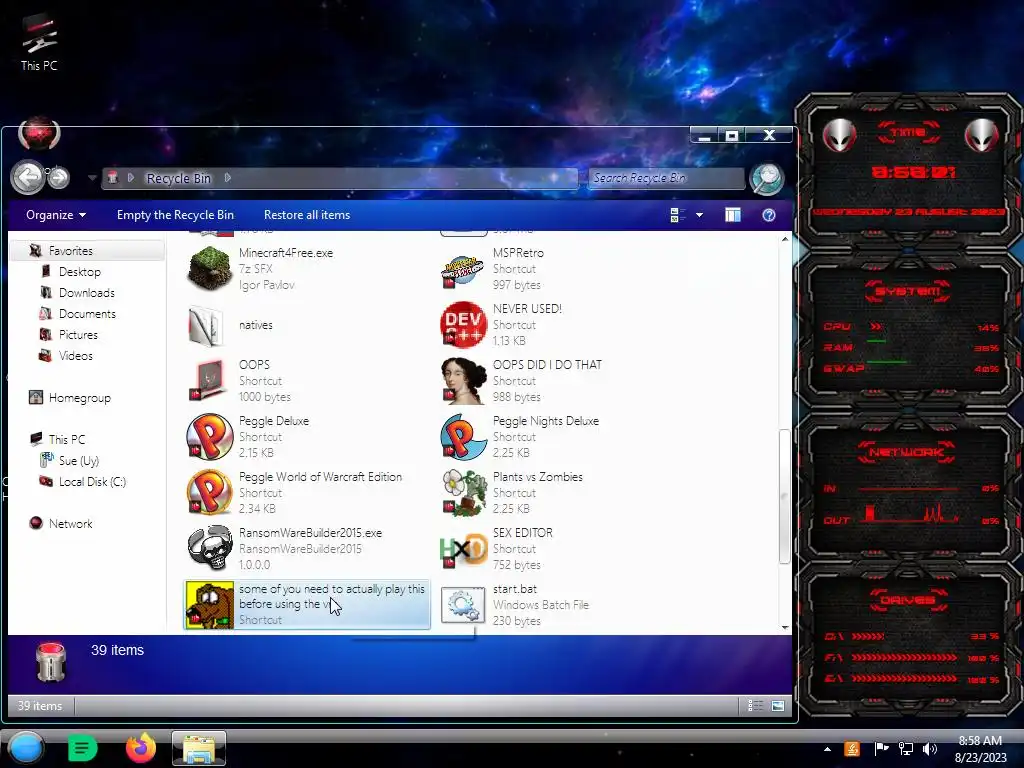
Task: Open view options dropdown arrow
Action: 699,215
